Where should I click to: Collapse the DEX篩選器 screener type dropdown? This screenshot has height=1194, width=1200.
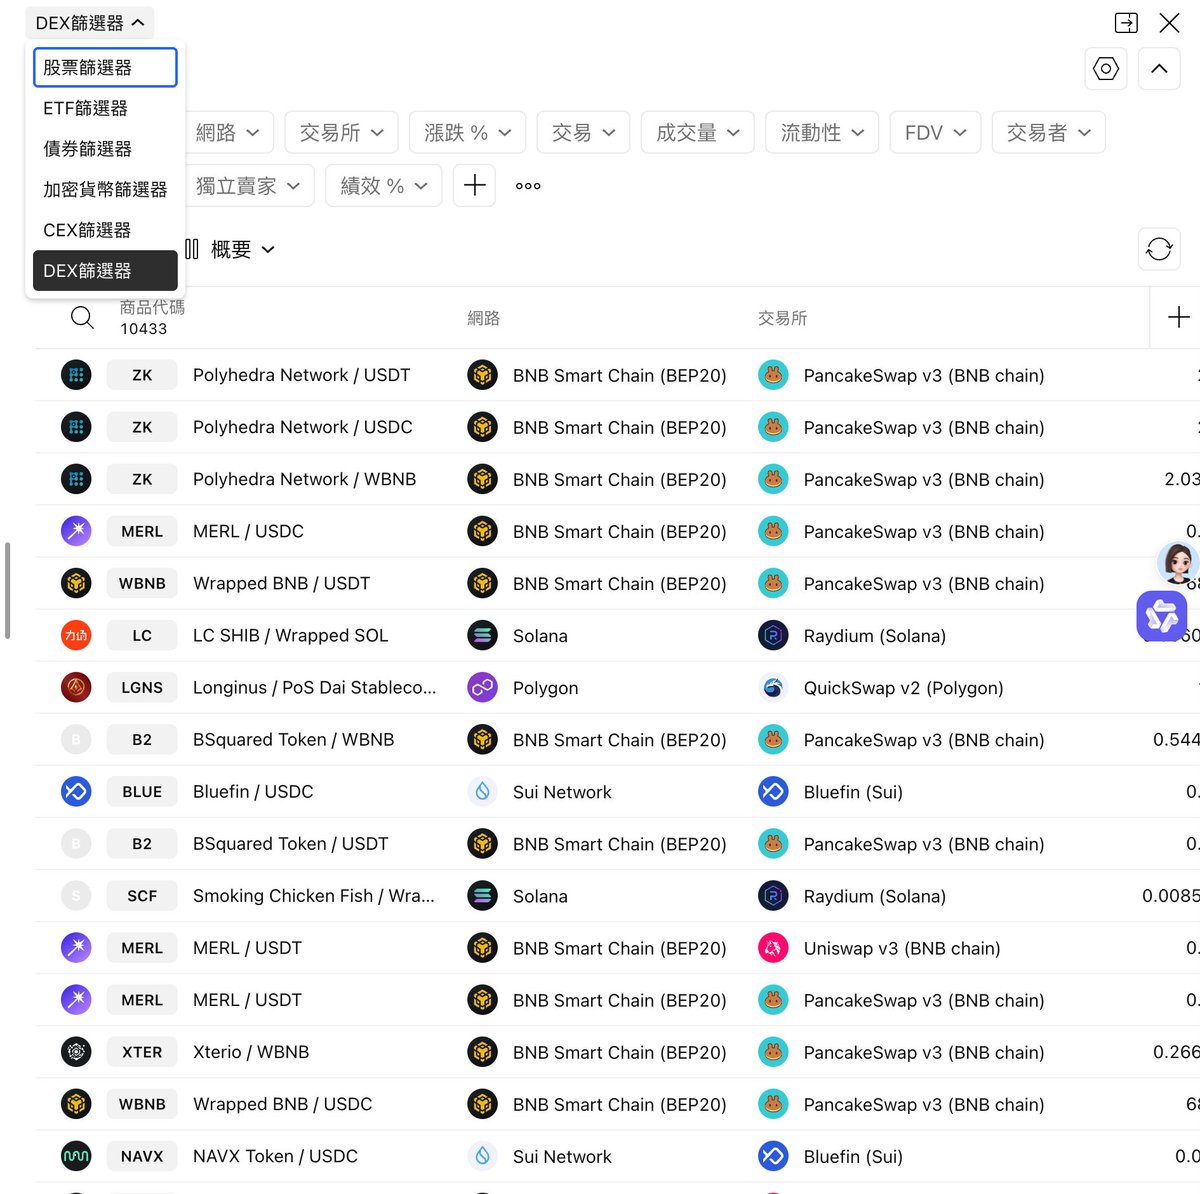(90, 23)
